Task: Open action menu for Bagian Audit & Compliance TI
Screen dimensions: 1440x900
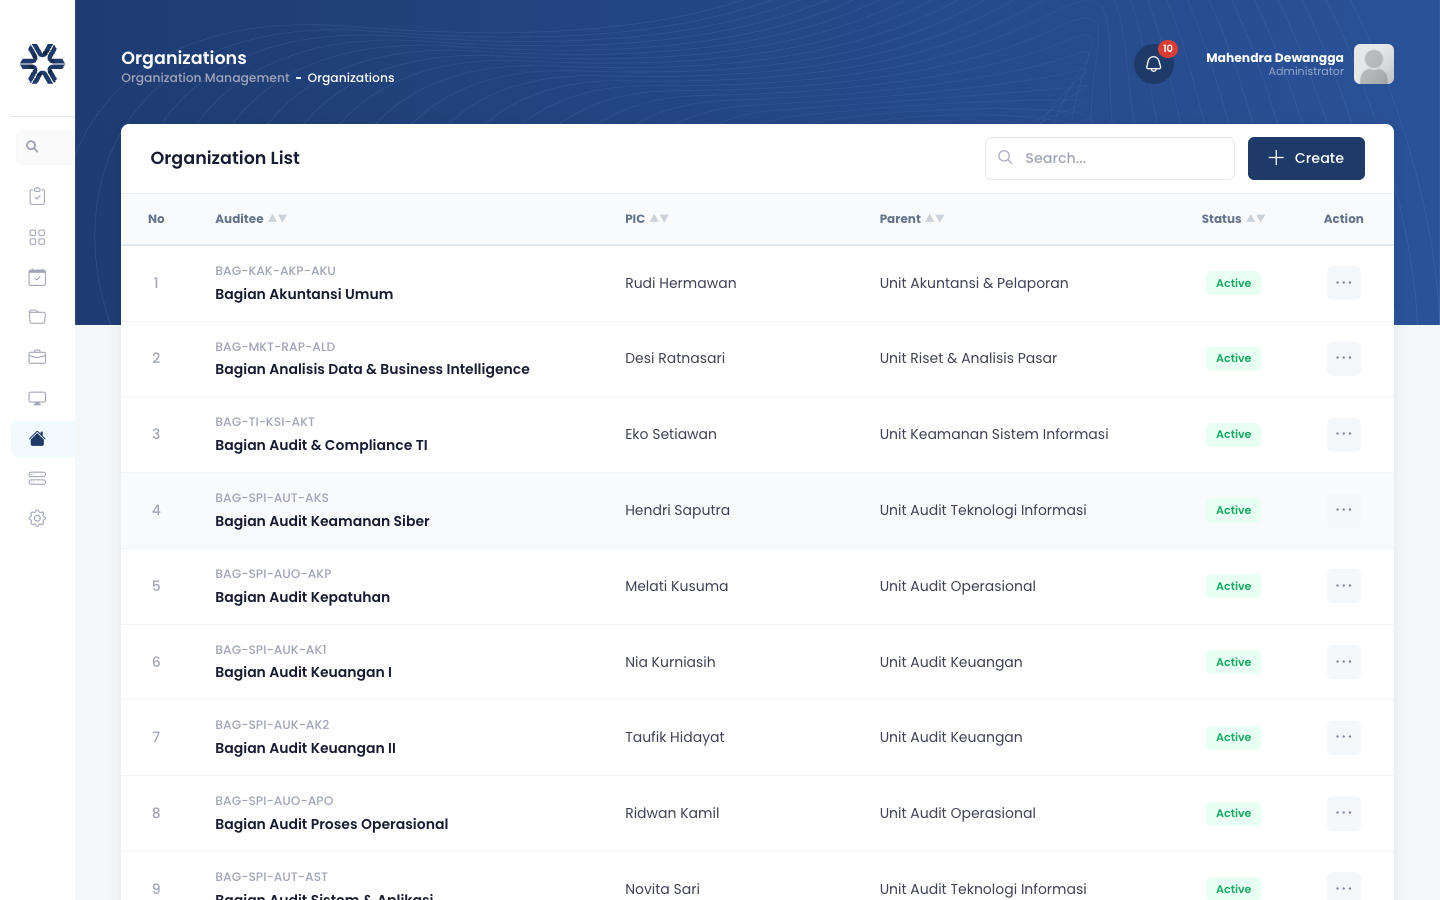Action: point(1344,434)
